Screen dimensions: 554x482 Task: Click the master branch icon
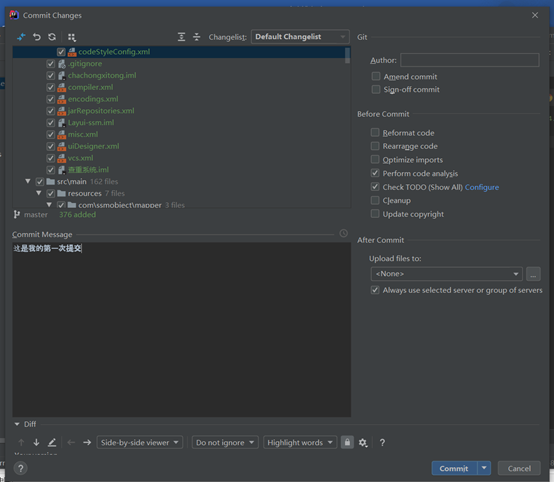17,214
